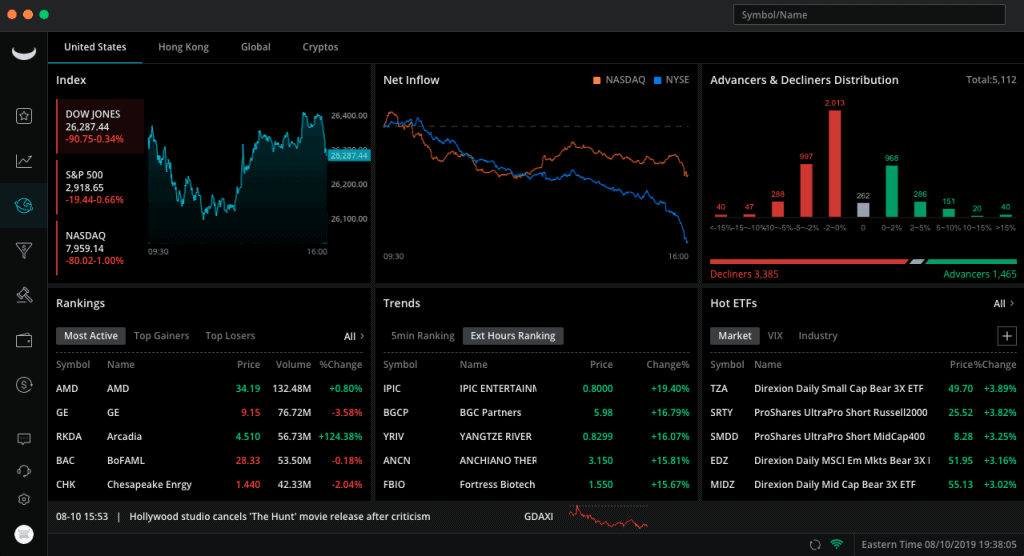The image size is (1024, 556).
Task: Open the Trade gavel icon in sidebar
Action: coord(24,295)
